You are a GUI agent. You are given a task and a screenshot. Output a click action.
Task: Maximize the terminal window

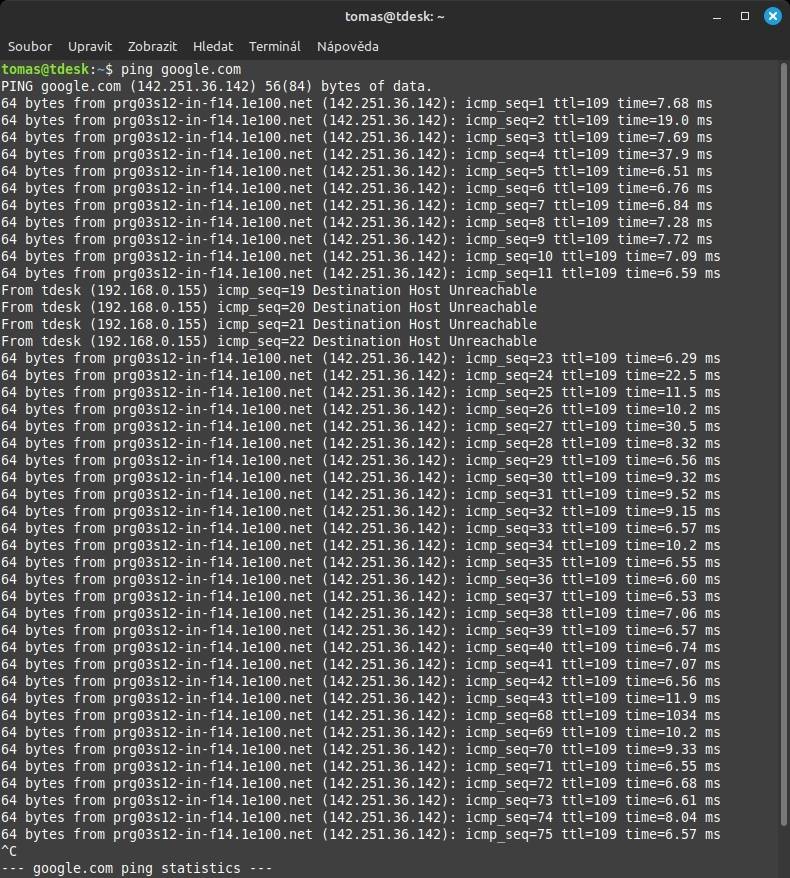pyautogui.click(x=745, y=16)
